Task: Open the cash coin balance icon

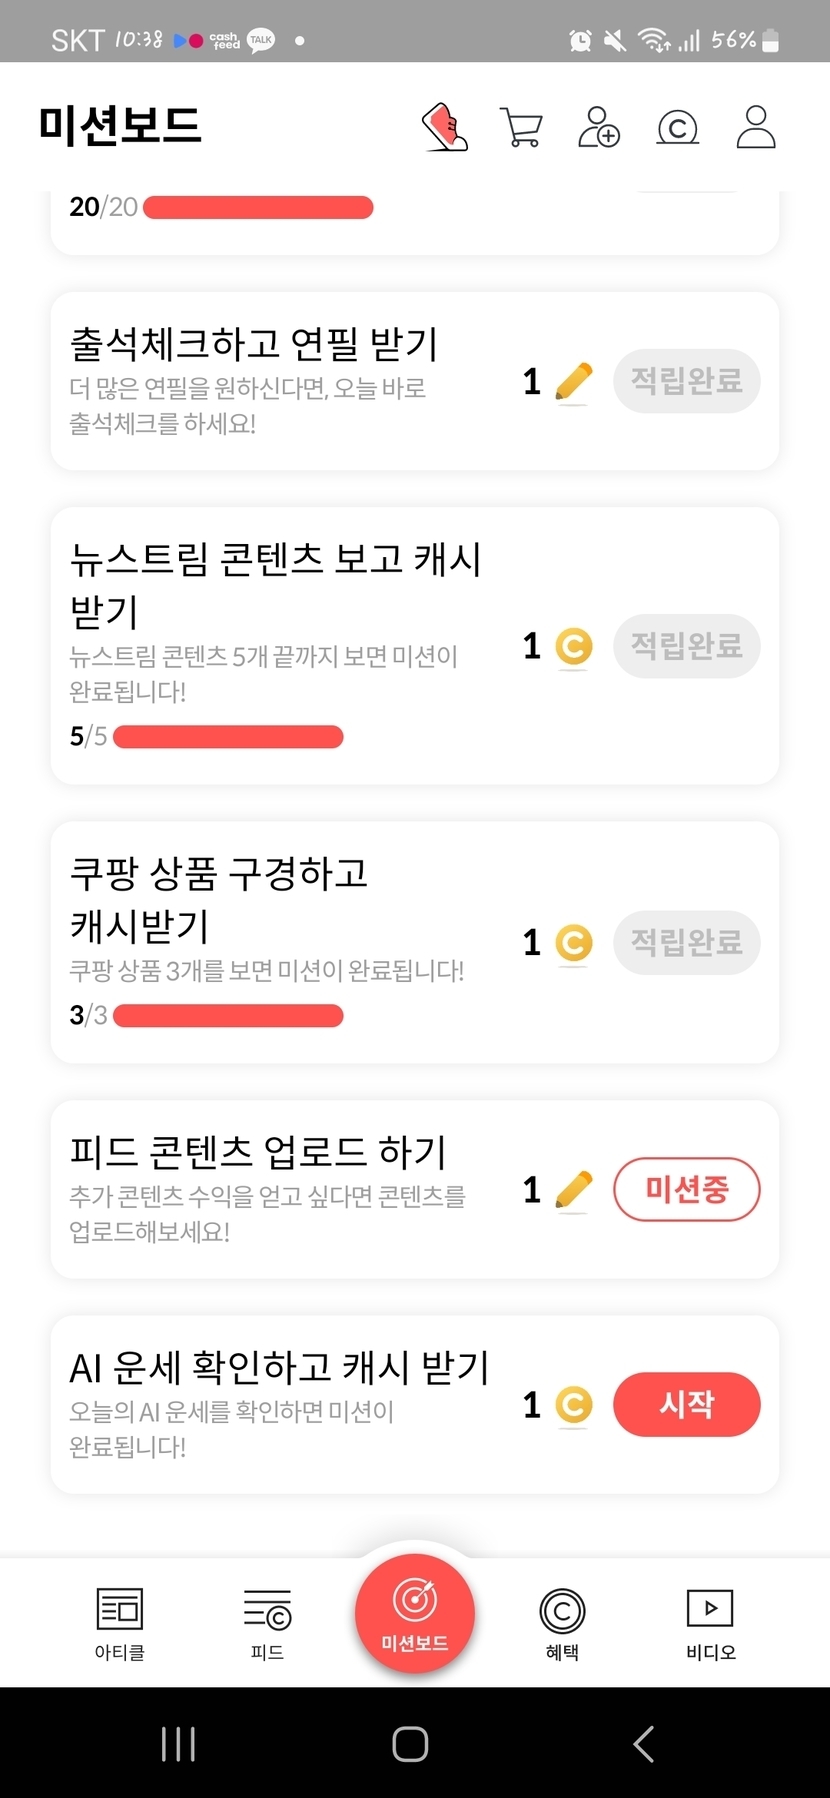Action: [x=677, y=128]
